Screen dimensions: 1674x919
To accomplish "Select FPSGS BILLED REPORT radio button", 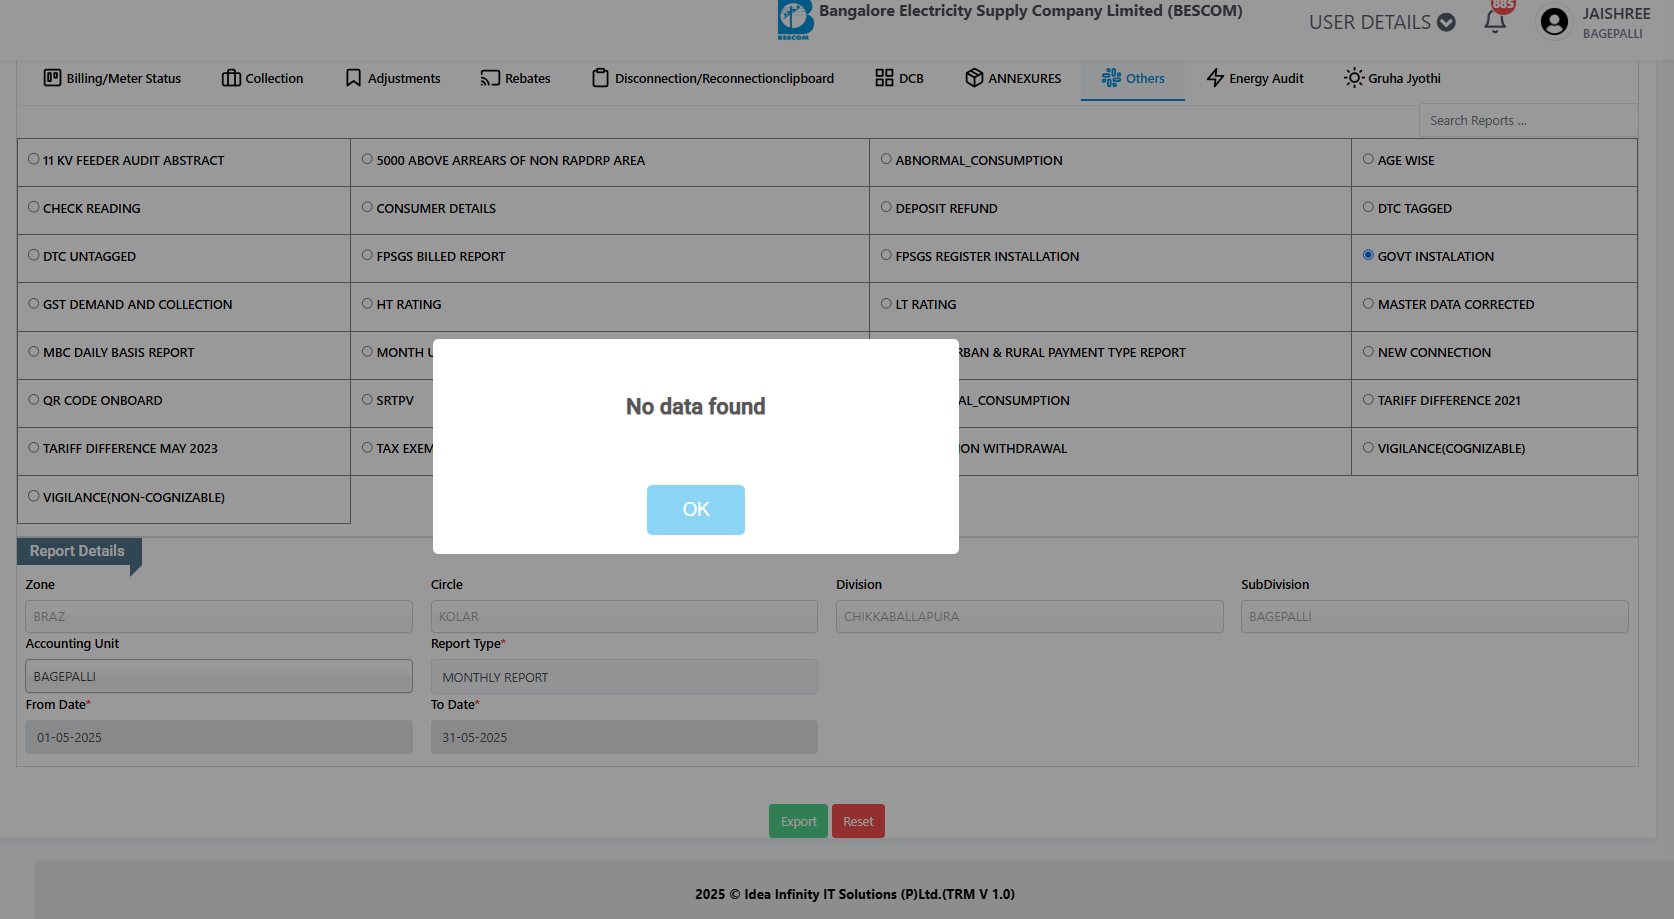I will click(367, 255).
